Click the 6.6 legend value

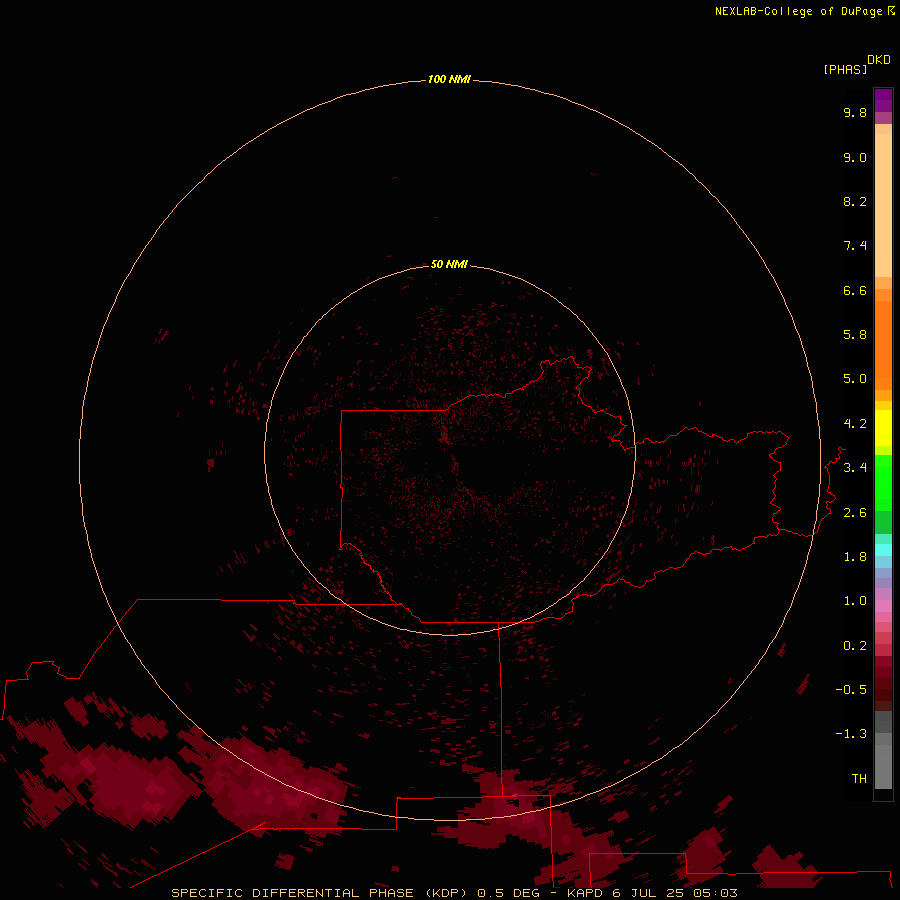pyautogui.click(x=855, y=290)
